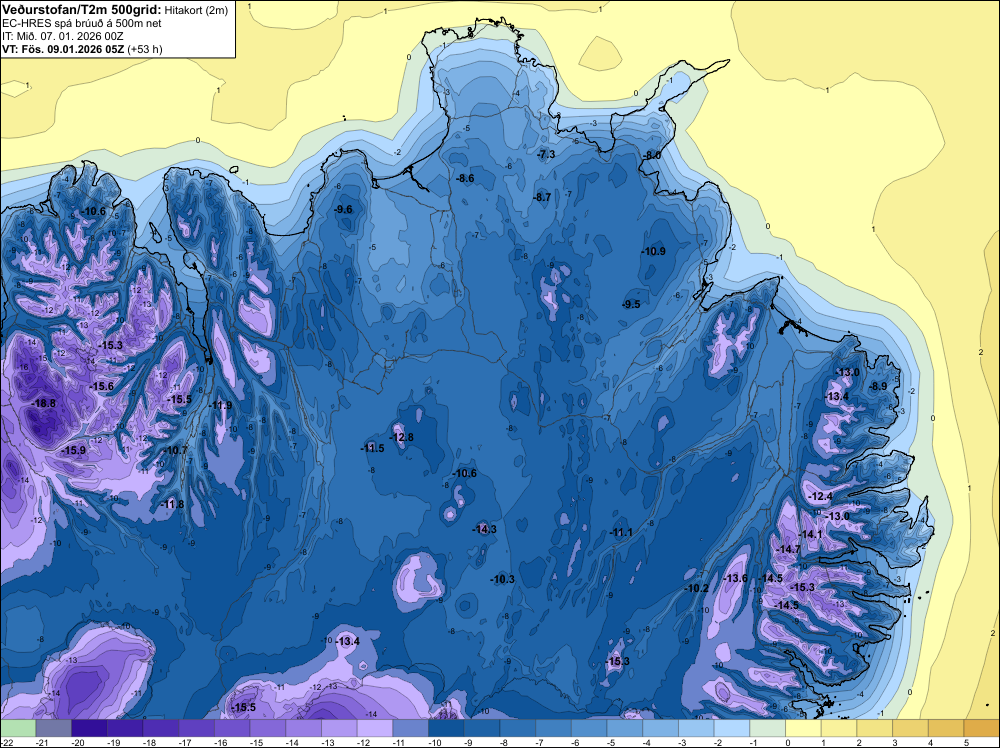Pick the legend swatch above the 2 label
This screenshot has width=1000, height=748.
875,728
